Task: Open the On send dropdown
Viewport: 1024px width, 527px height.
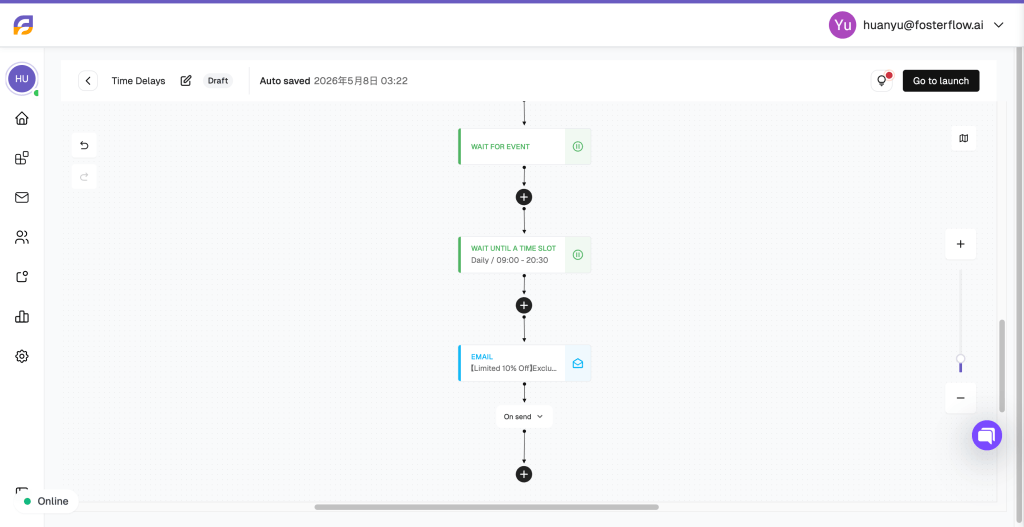Action: [x=524, y=417]
